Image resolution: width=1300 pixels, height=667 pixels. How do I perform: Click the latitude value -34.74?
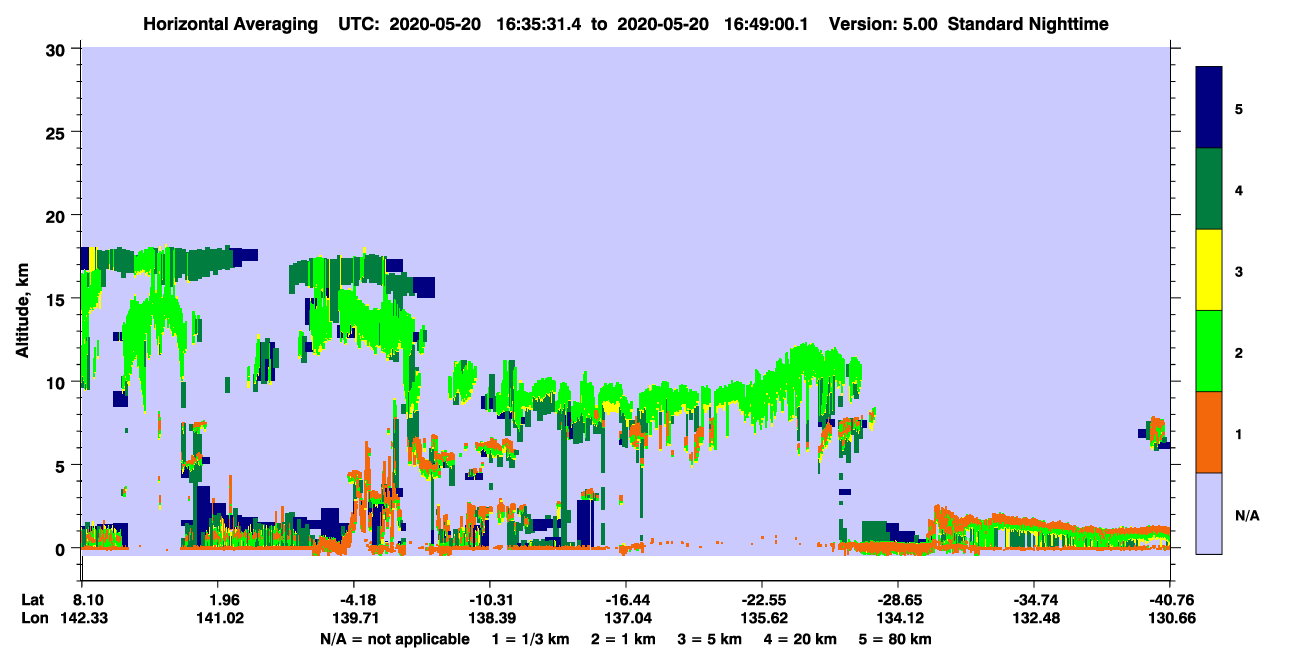pos(1034,600)
